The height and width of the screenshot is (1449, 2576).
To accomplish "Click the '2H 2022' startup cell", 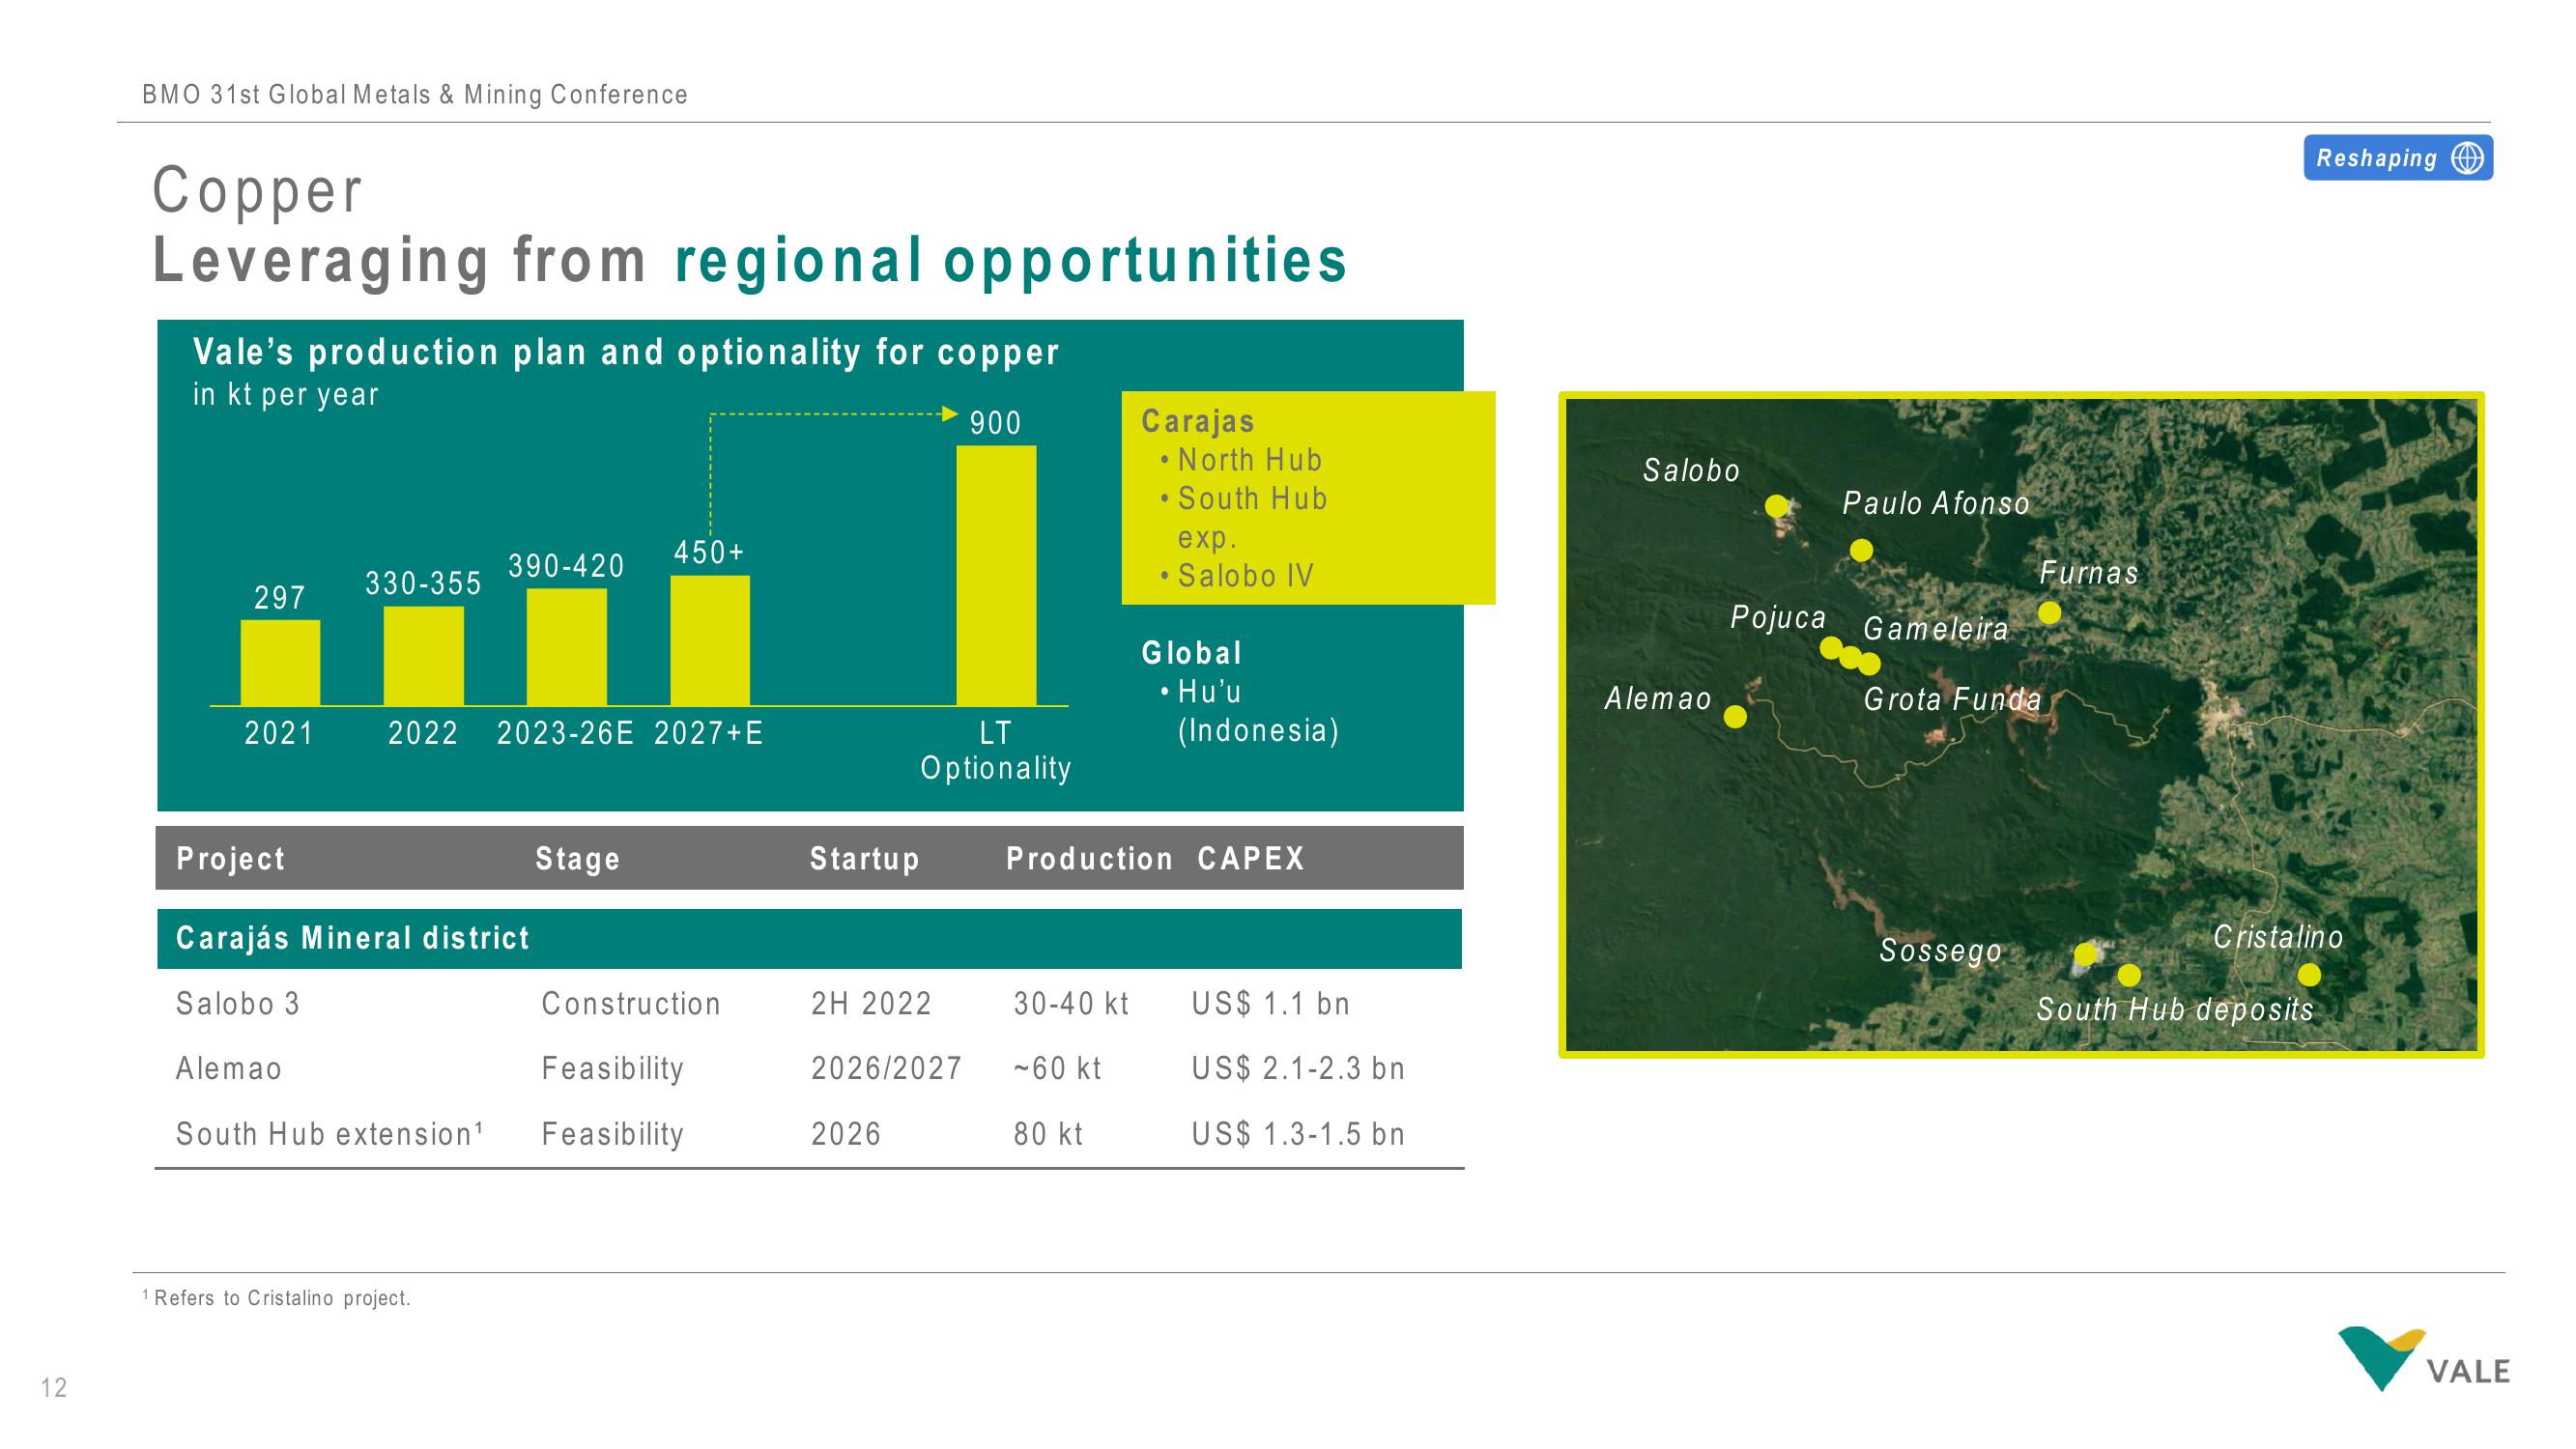I will click(x=871, y=1004).
